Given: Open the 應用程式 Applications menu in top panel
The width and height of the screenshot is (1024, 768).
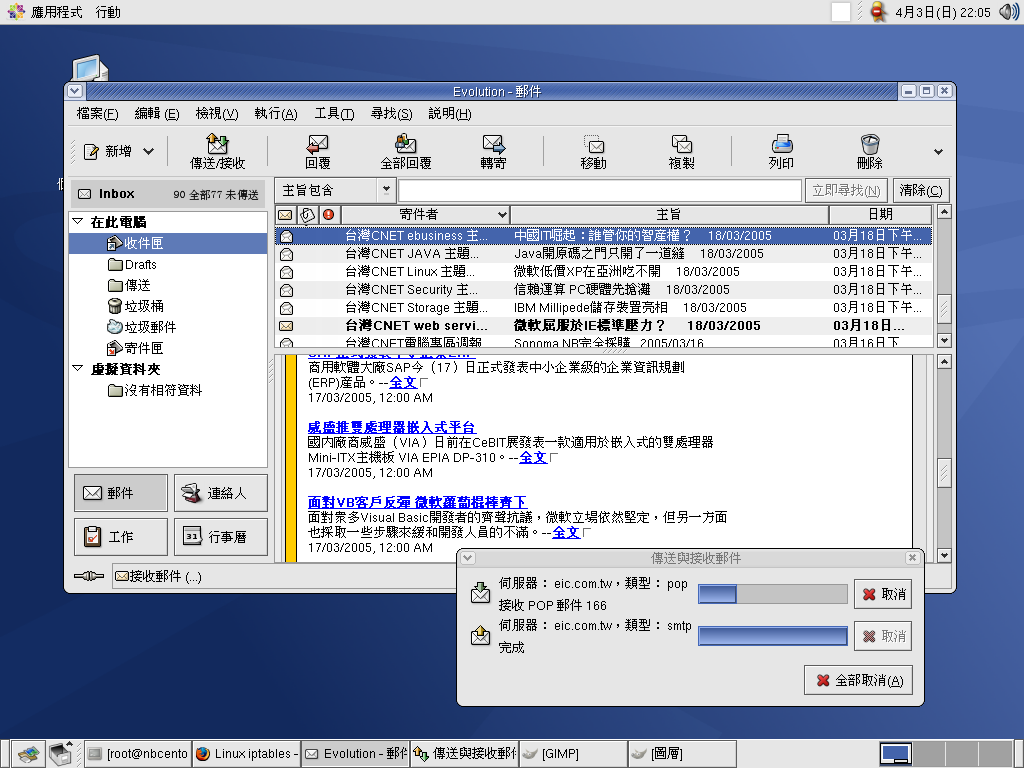Looking at the screenshot, I should [47, 12].
